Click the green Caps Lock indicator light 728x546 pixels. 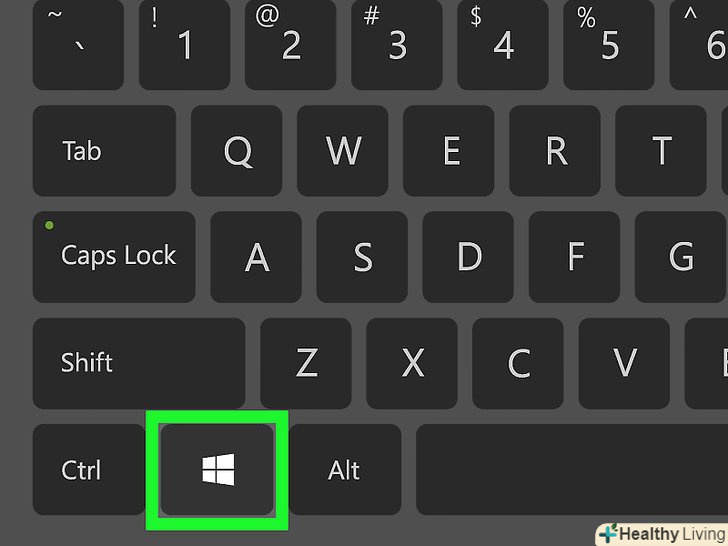(x=49, y=226)
